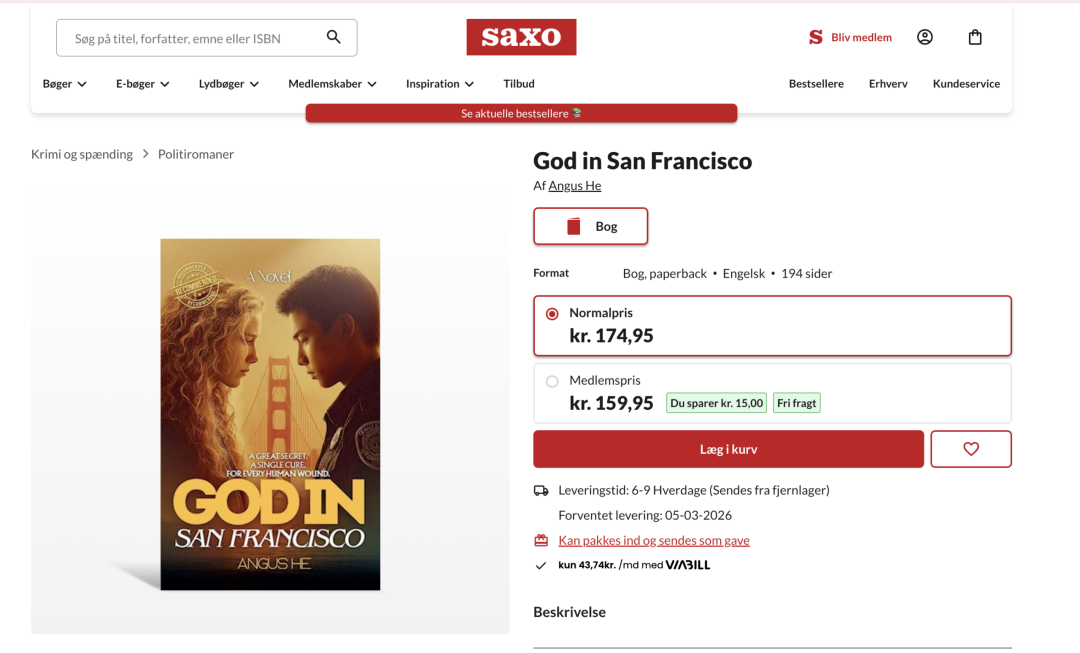Viewport: 1080px width, 653px height.
Task: Select the Medlemspris radio button
Action: click(552, 381)
